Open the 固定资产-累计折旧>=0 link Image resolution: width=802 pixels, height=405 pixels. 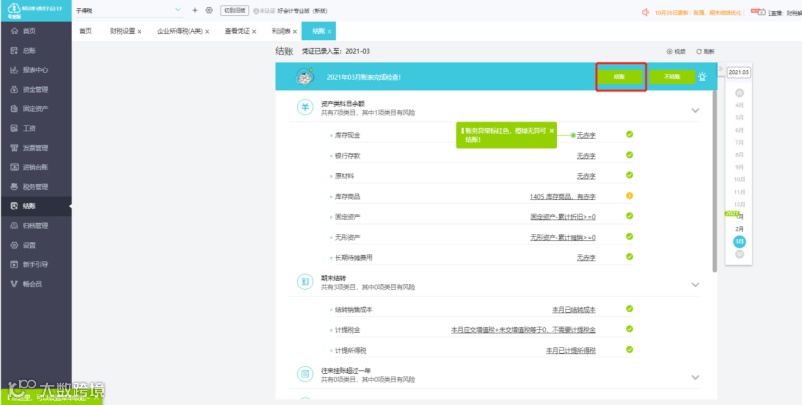click(x=563, y=217)
